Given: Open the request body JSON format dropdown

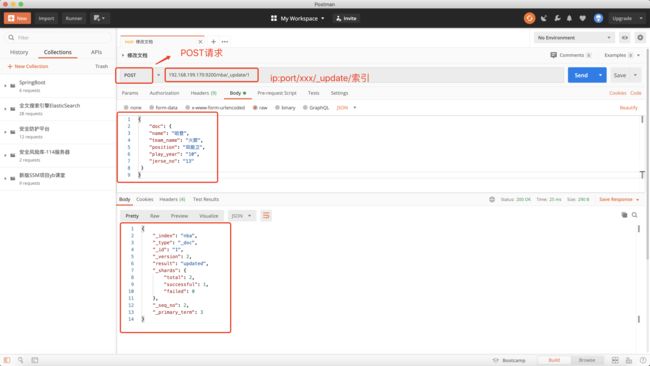Looking at the screenshot, I should (346, 108).
